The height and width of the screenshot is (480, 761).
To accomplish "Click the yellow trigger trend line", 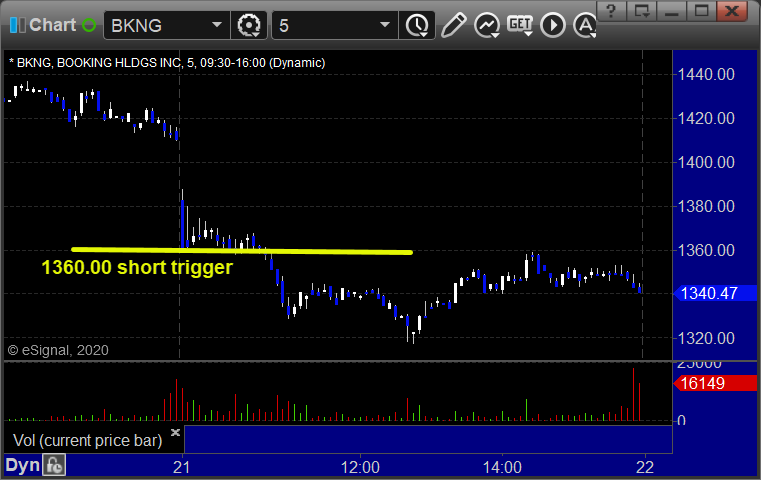I will [242, 251].
